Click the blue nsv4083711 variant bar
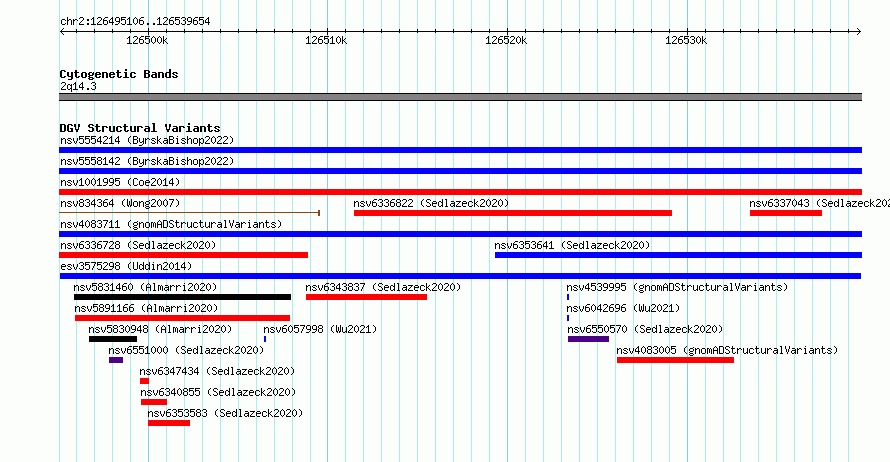 pyautogui.click(x=460, y=234)
